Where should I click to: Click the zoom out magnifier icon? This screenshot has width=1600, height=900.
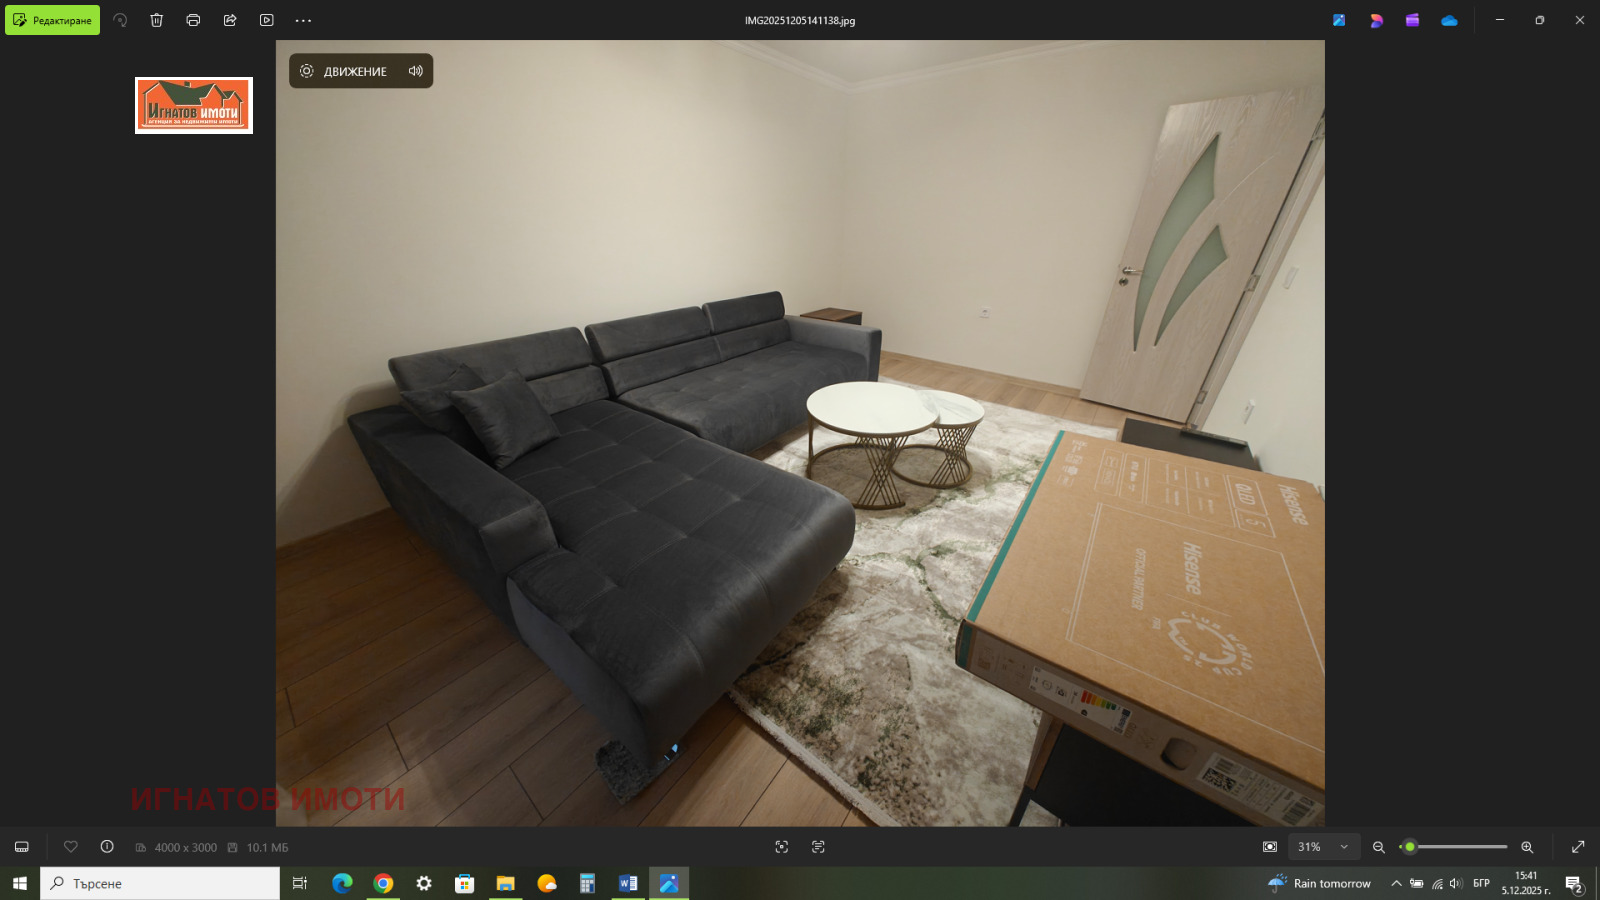coord(1379,847)
